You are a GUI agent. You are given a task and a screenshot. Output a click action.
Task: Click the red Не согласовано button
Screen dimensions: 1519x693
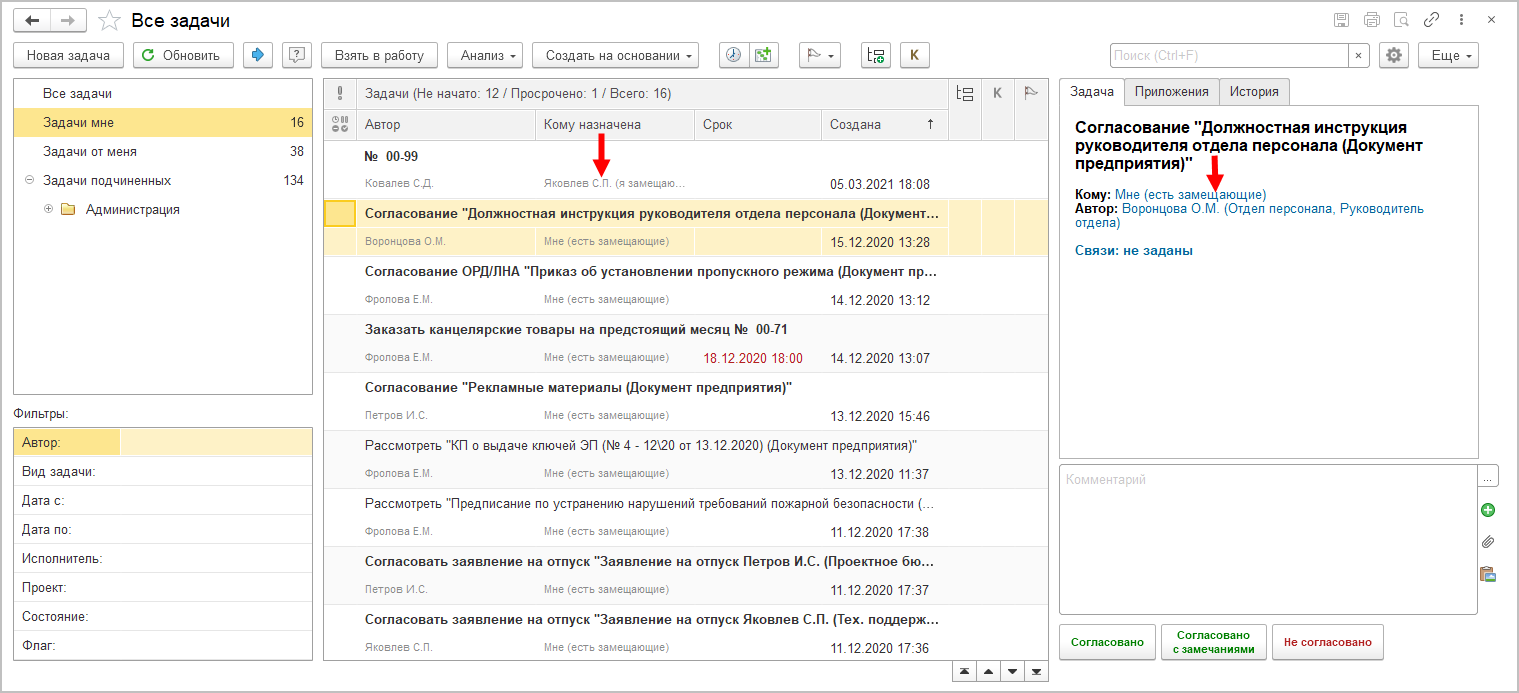tap(1327, 642)
